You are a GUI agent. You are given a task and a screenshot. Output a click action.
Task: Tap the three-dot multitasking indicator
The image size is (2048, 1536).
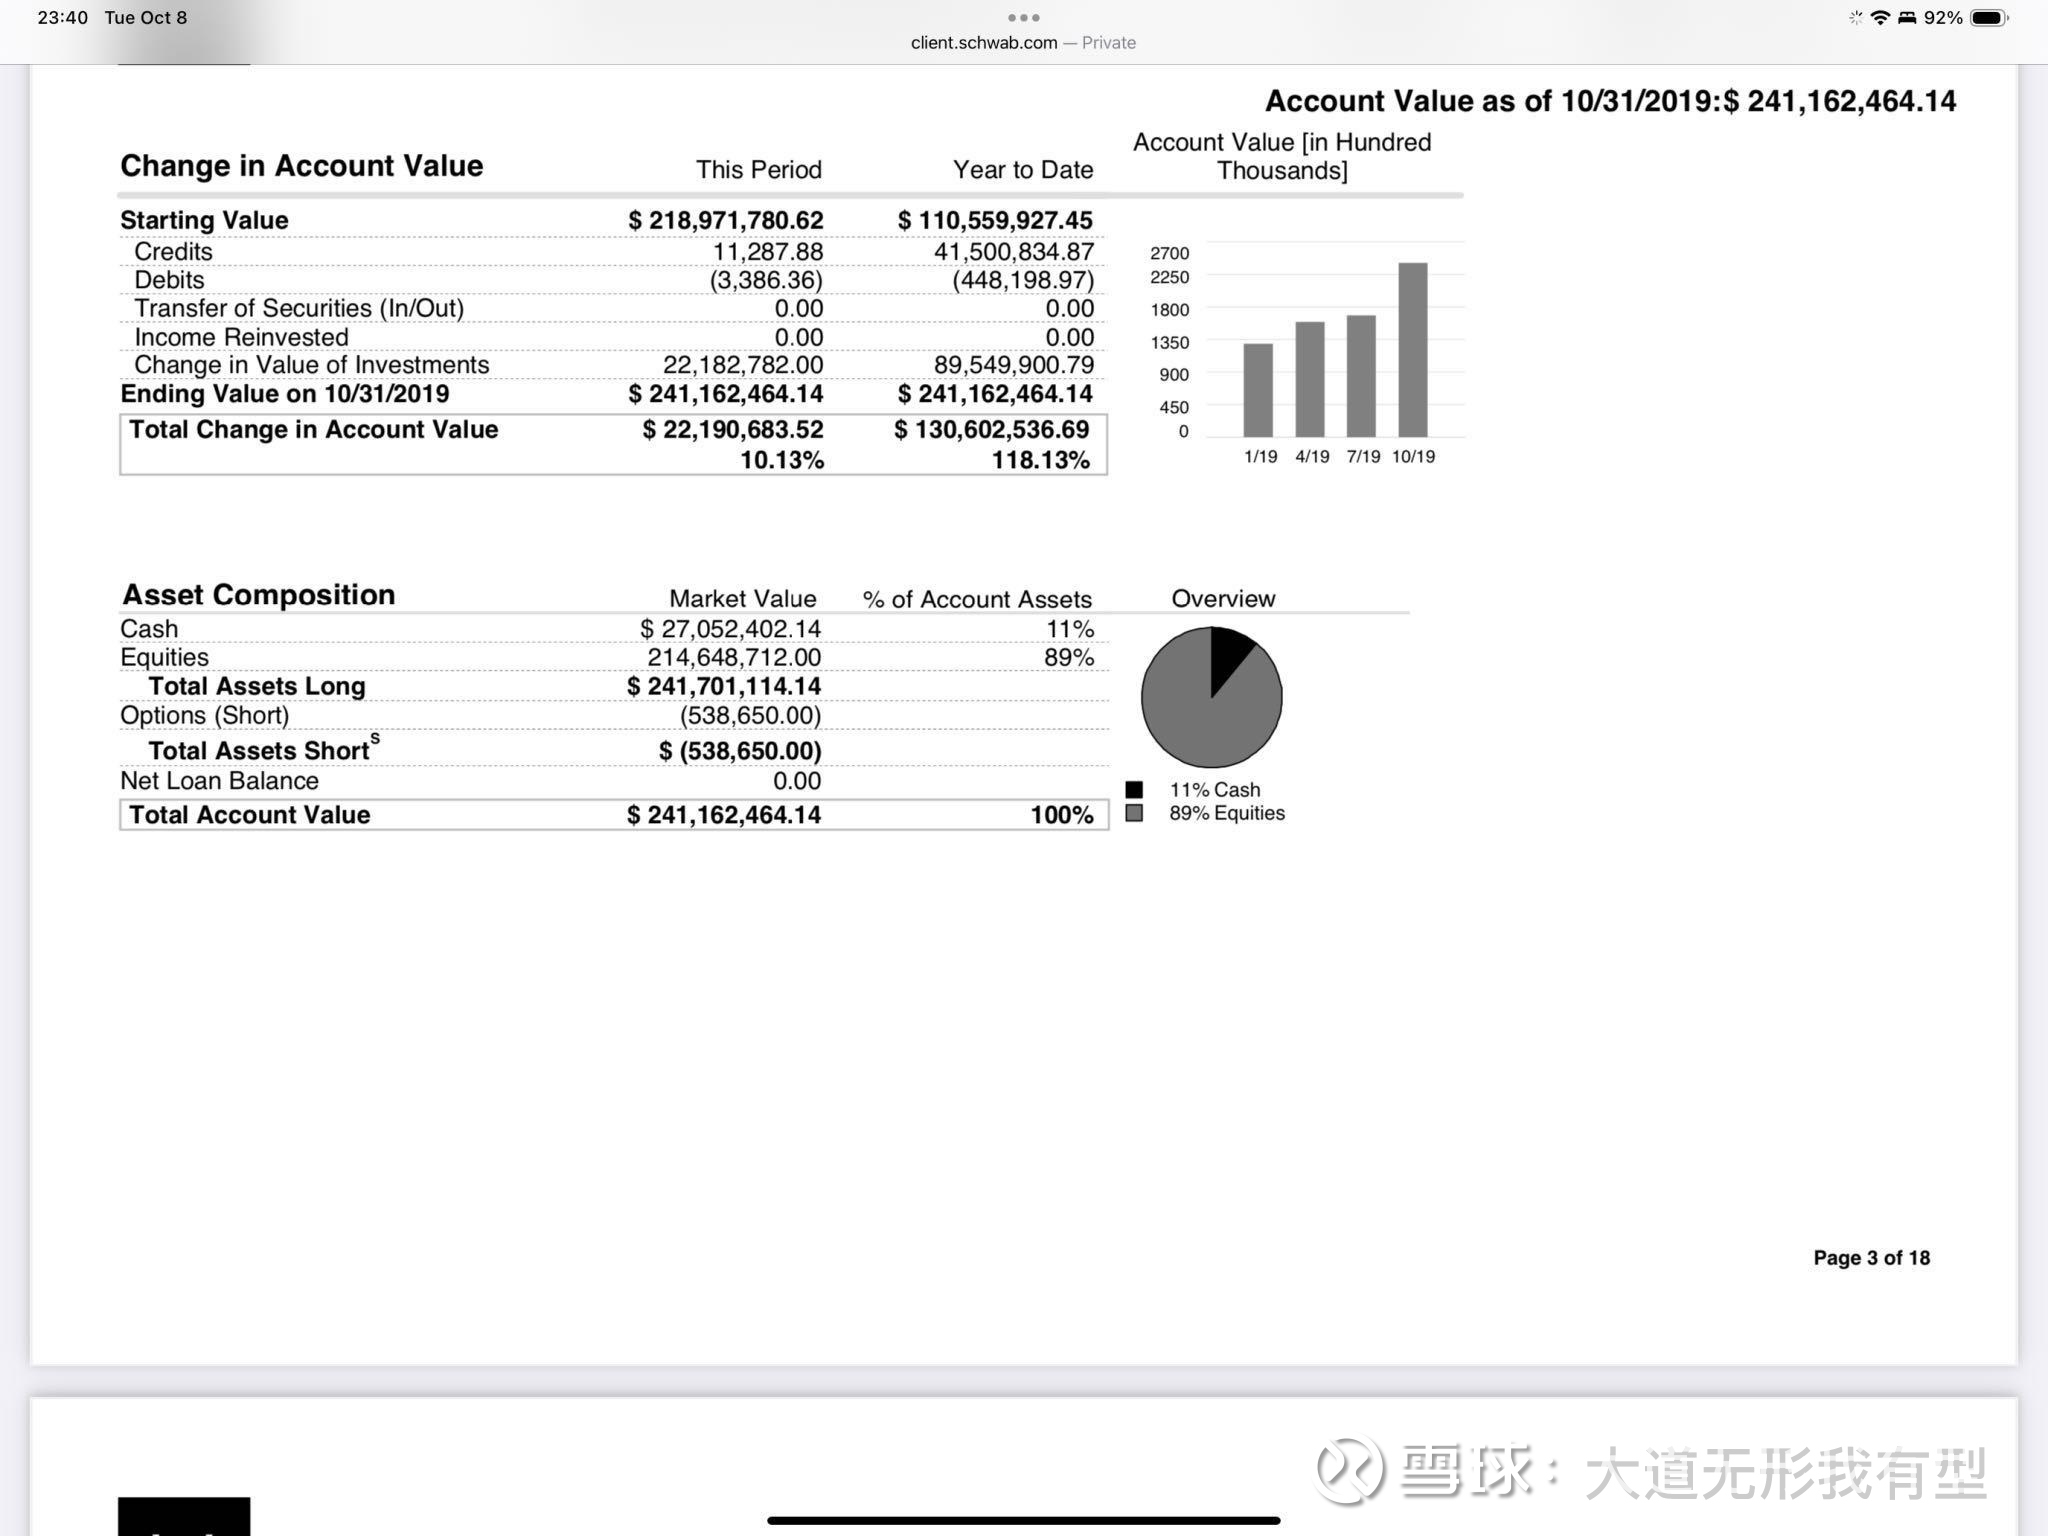point(1023,17)
